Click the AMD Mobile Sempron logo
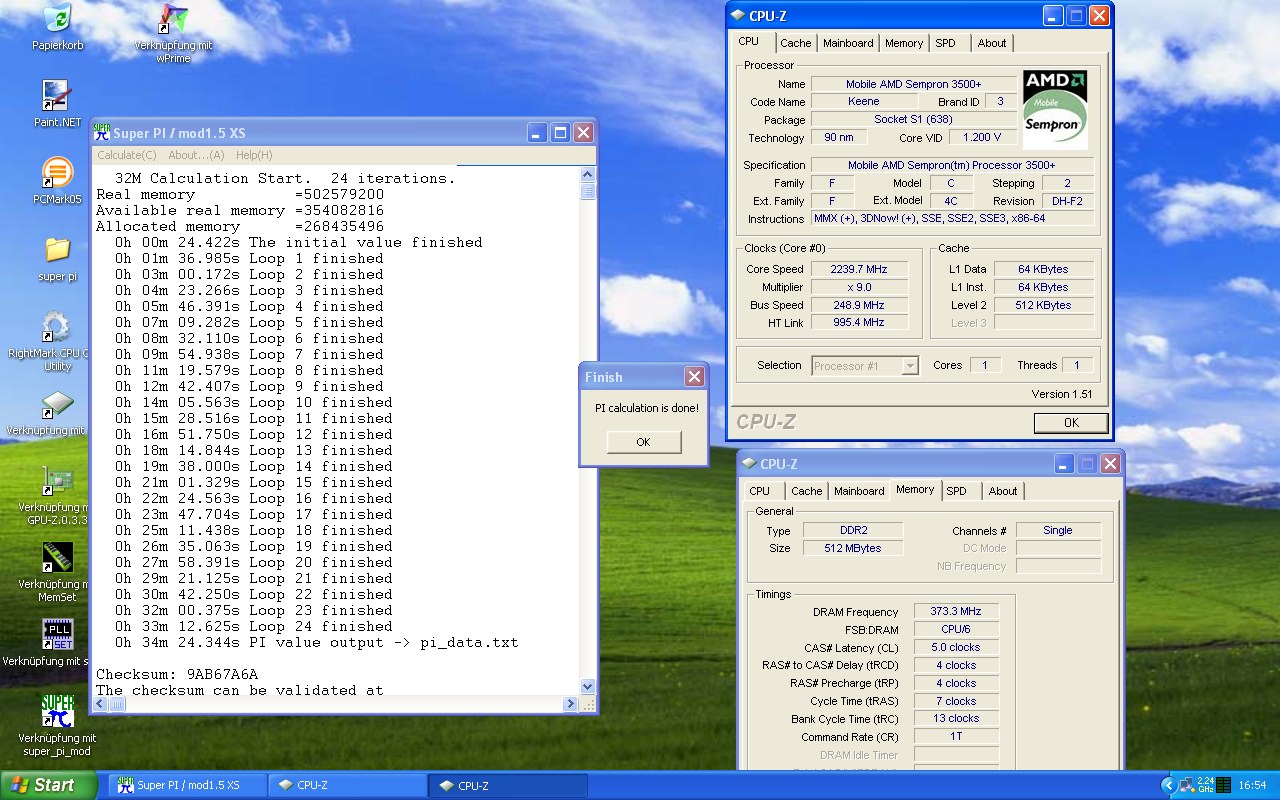 [x=1055, y=109]
